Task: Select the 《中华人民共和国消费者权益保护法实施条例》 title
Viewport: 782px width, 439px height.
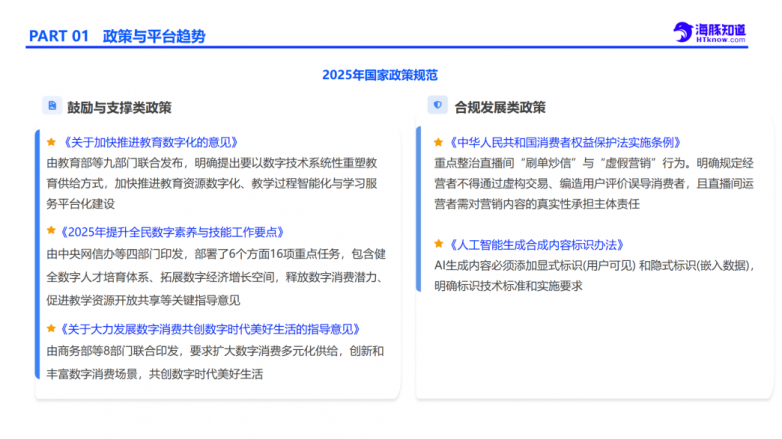Action: [x=565, y=142]
